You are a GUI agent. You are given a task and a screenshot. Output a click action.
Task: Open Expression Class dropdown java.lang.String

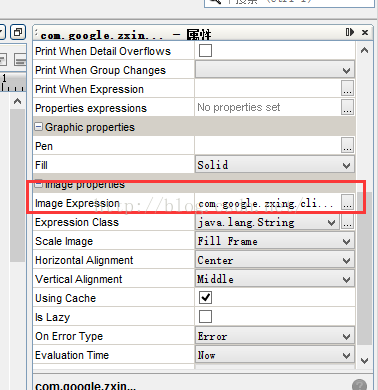pyautogui.click(x=267, y=222)
